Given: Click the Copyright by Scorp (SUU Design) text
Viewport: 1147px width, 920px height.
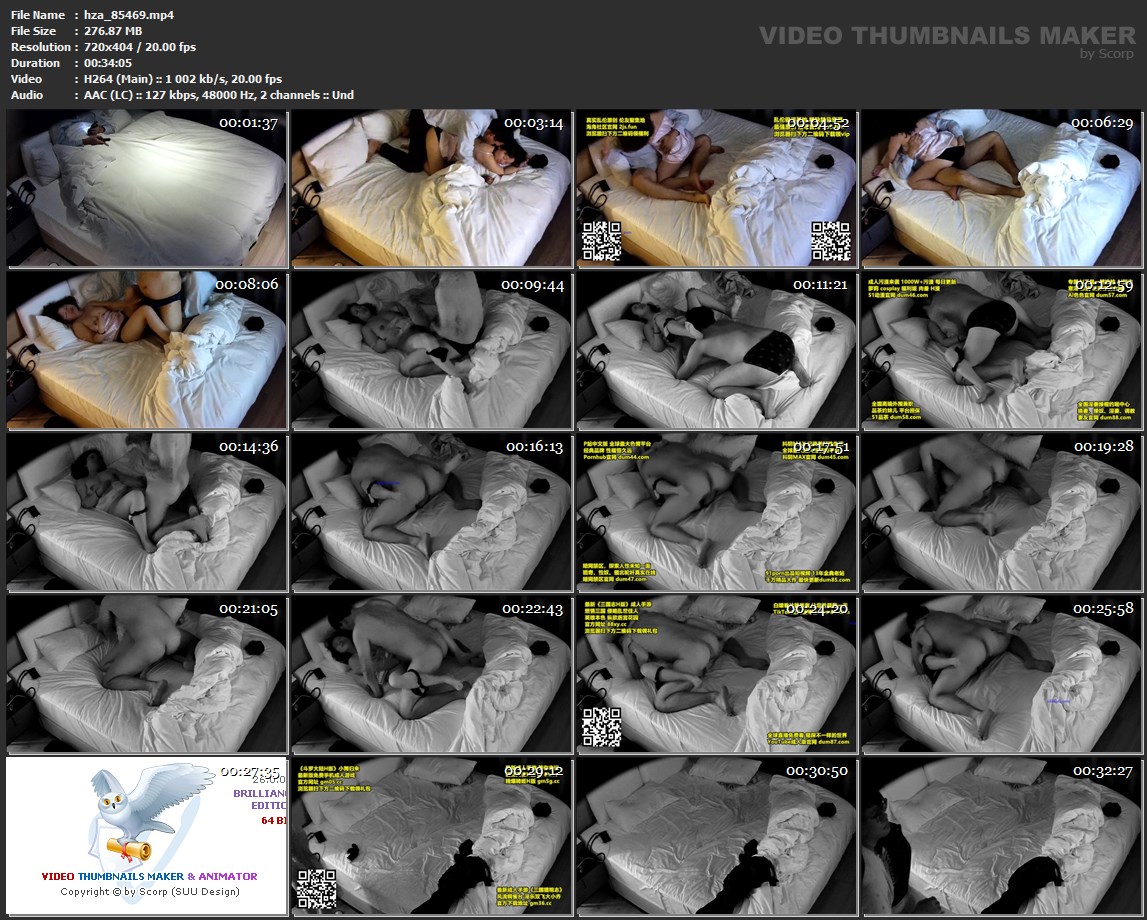Looking at the screenshot, I should click(150, 891).
